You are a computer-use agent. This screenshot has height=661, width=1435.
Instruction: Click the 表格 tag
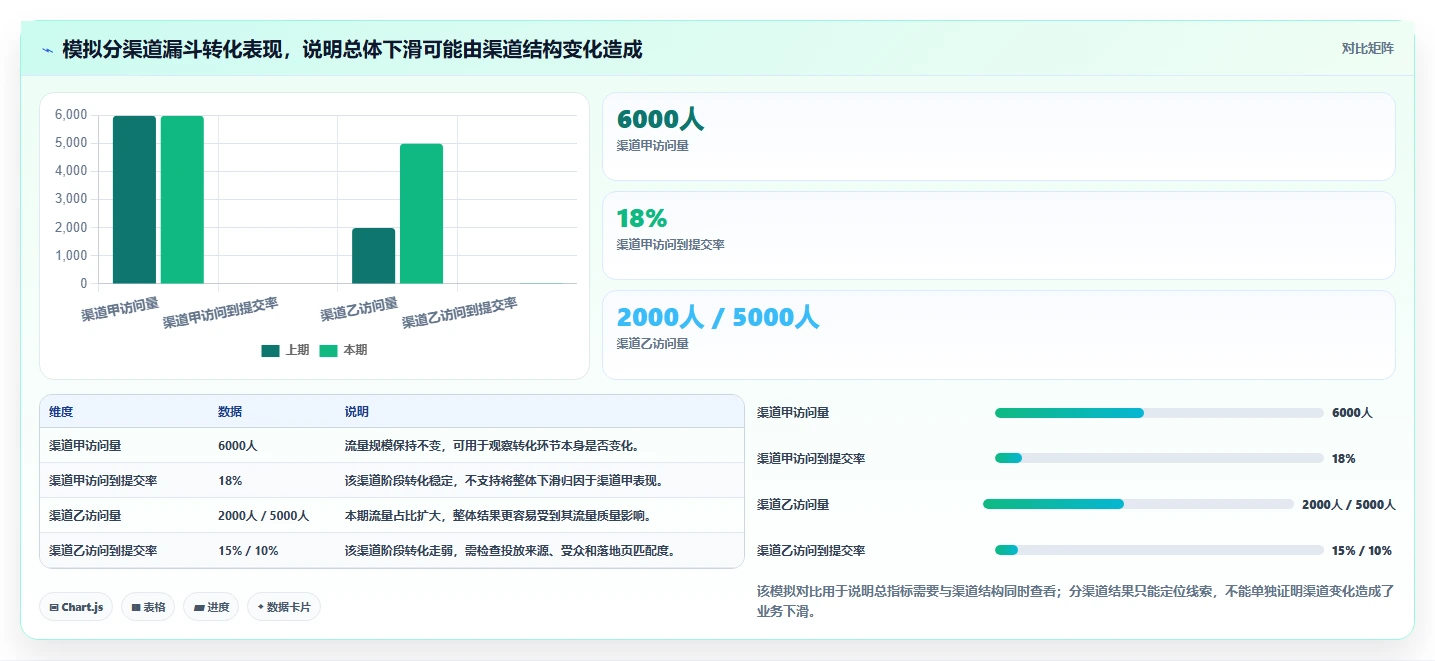pos(148,607)
